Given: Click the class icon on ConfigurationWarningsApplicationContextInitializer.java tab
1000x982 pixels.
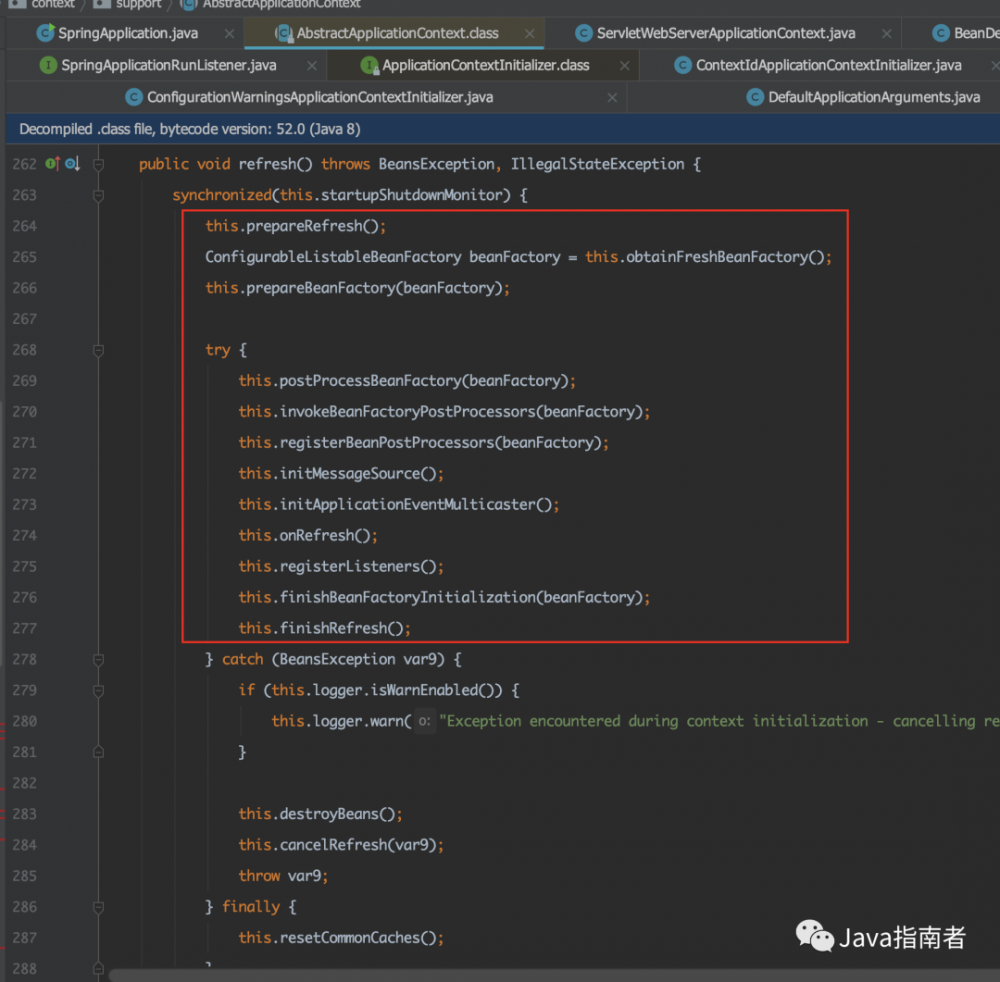Looking at the screenshot, I should (x=134, y=97).
